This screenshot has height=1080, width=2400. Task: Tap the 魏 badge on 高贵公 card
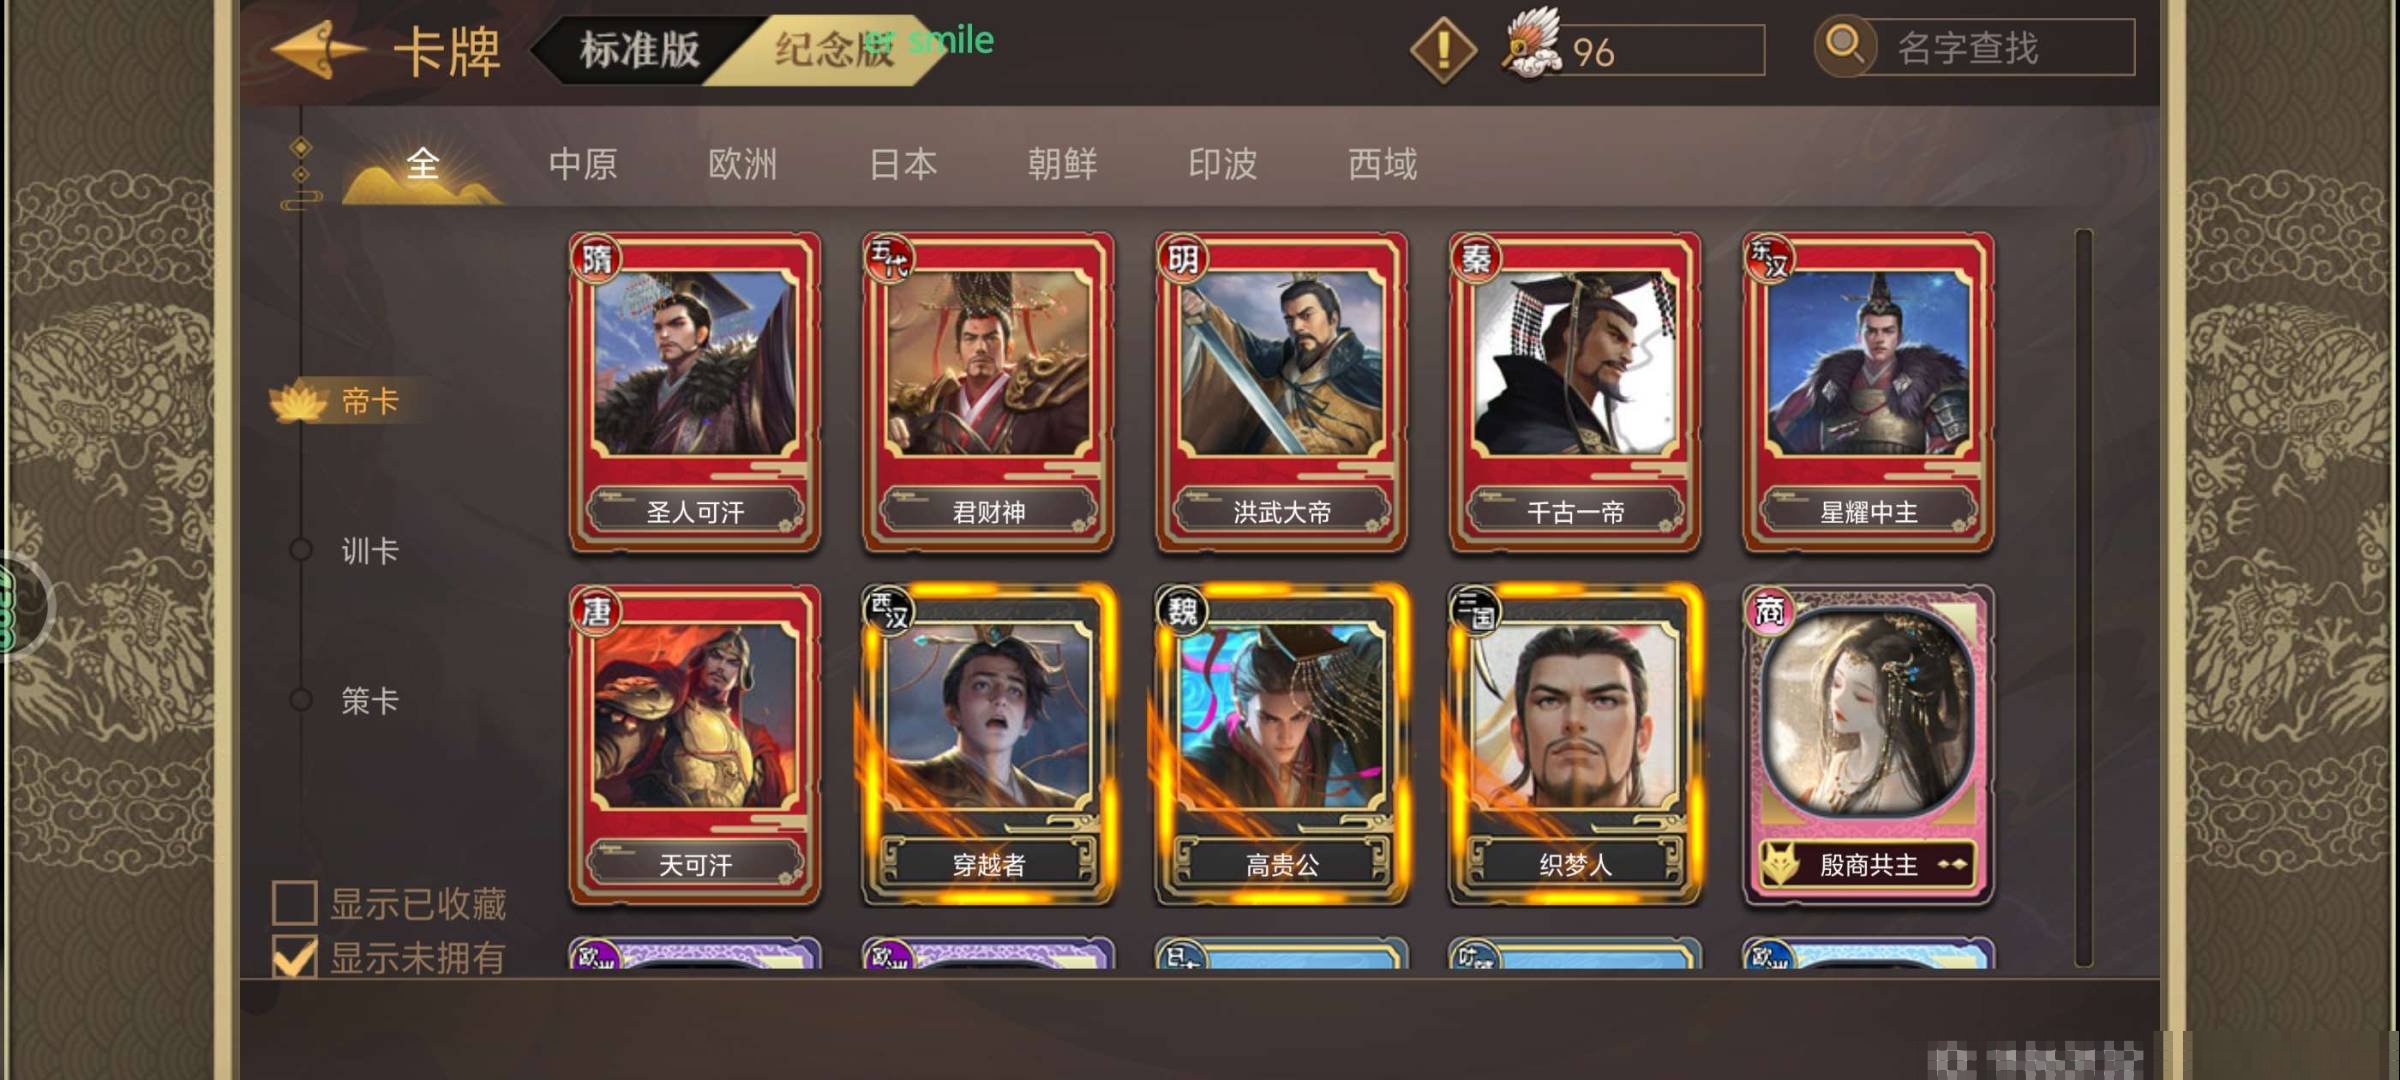pyautogui.click(x=1183, y=610)
